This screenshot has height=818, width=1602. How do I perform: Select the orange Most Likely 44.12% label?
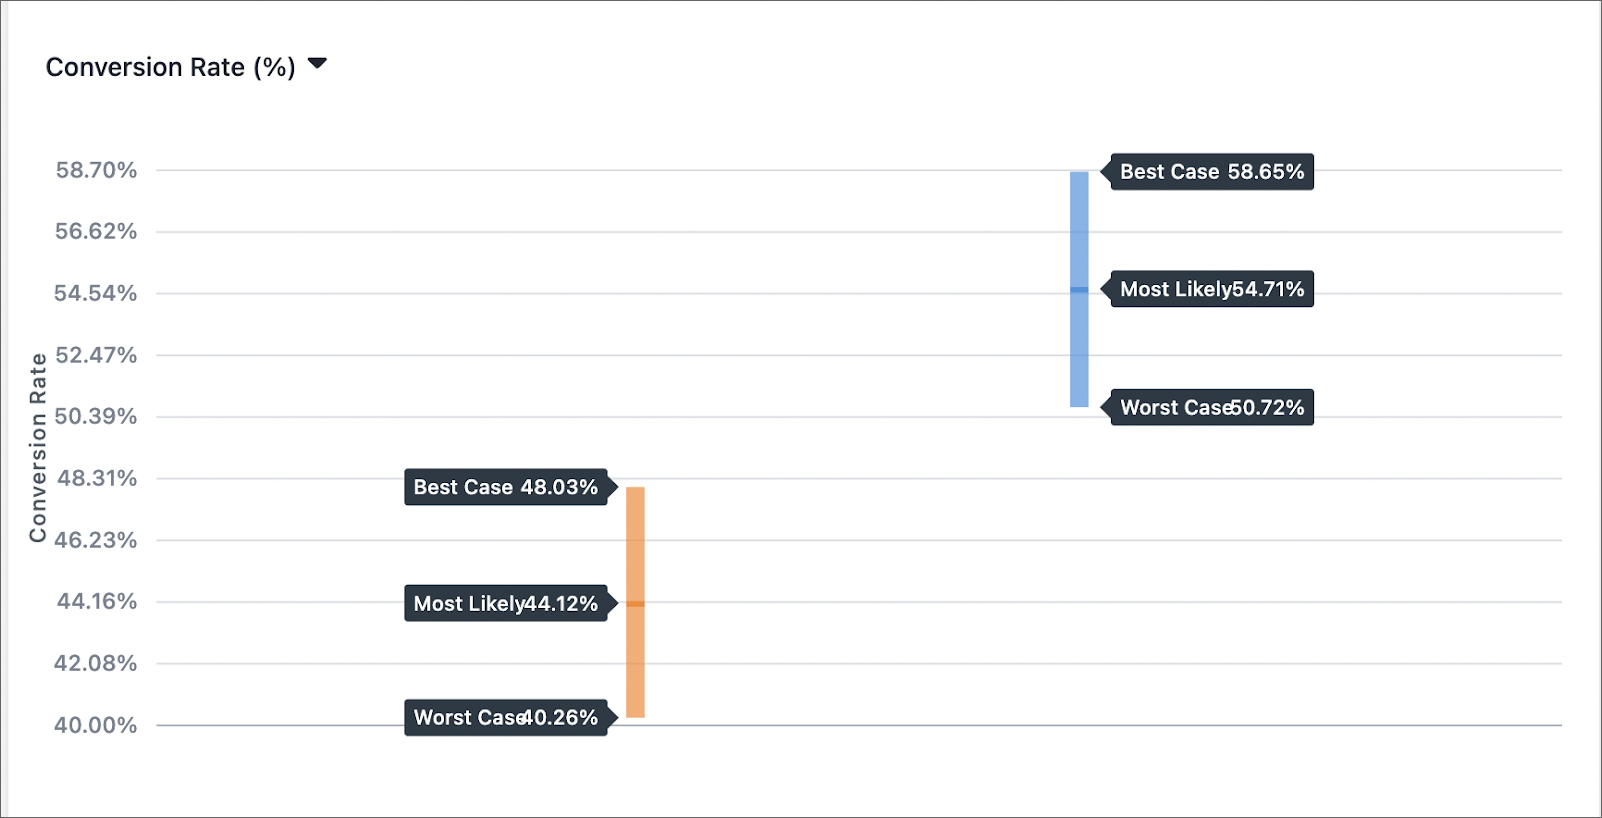tap(511, 603)
